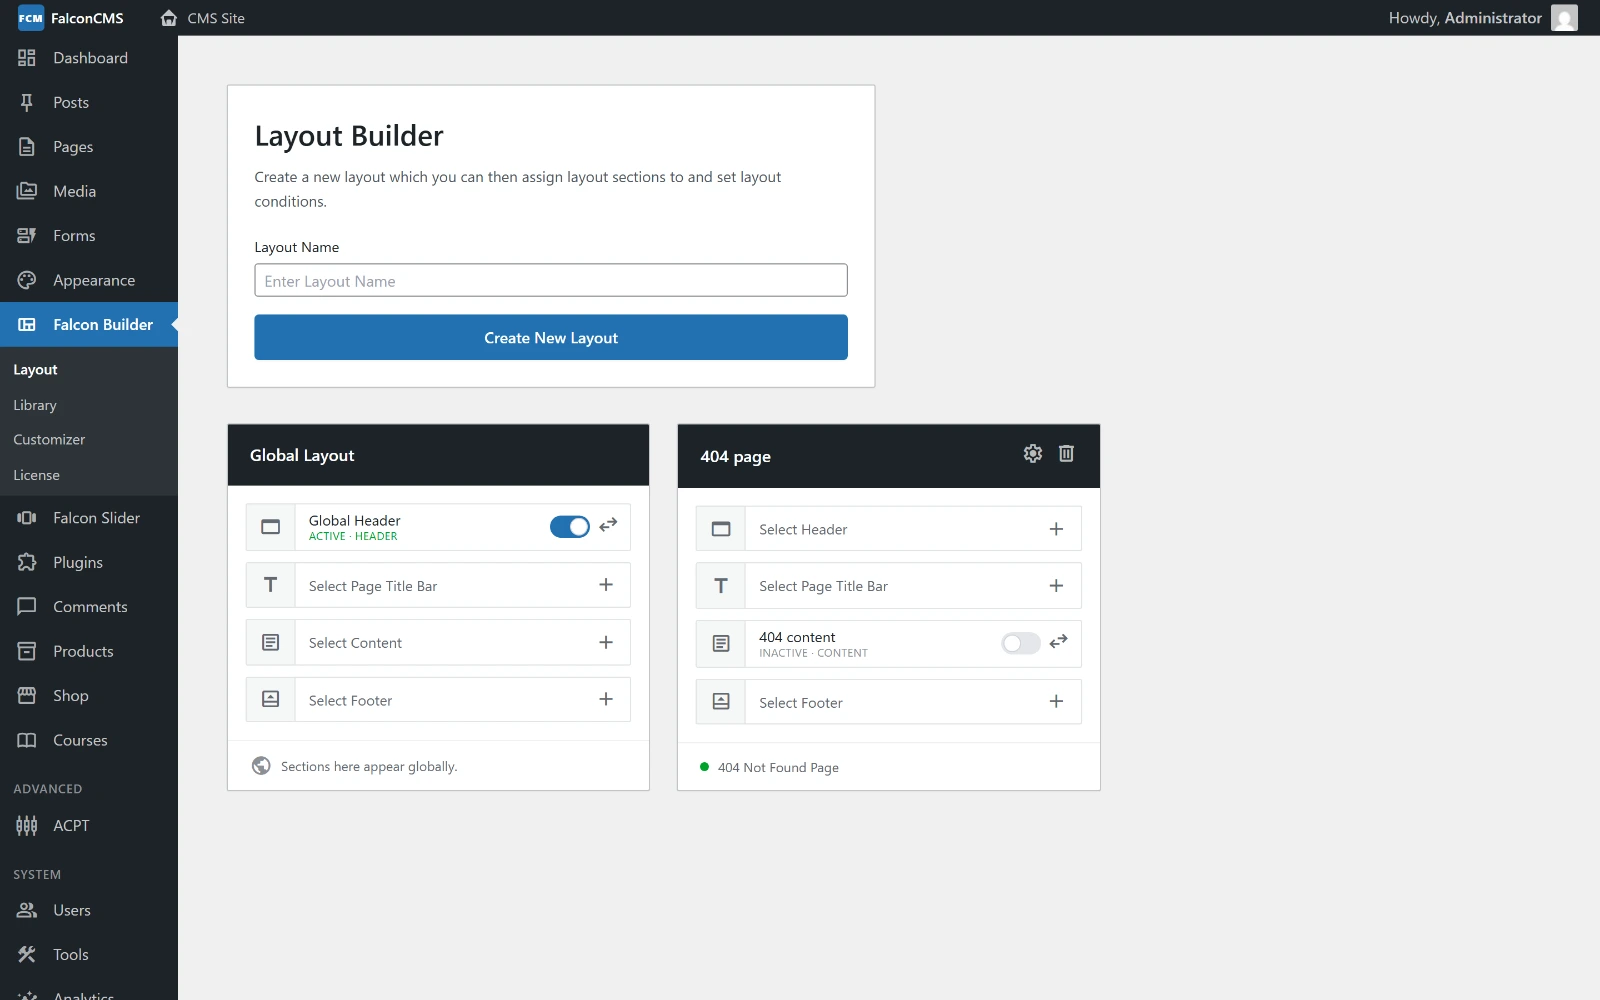Add Page Title Bar plus in Global Layout
This screenshot has width=1600, height=1000.
(606, 585)
